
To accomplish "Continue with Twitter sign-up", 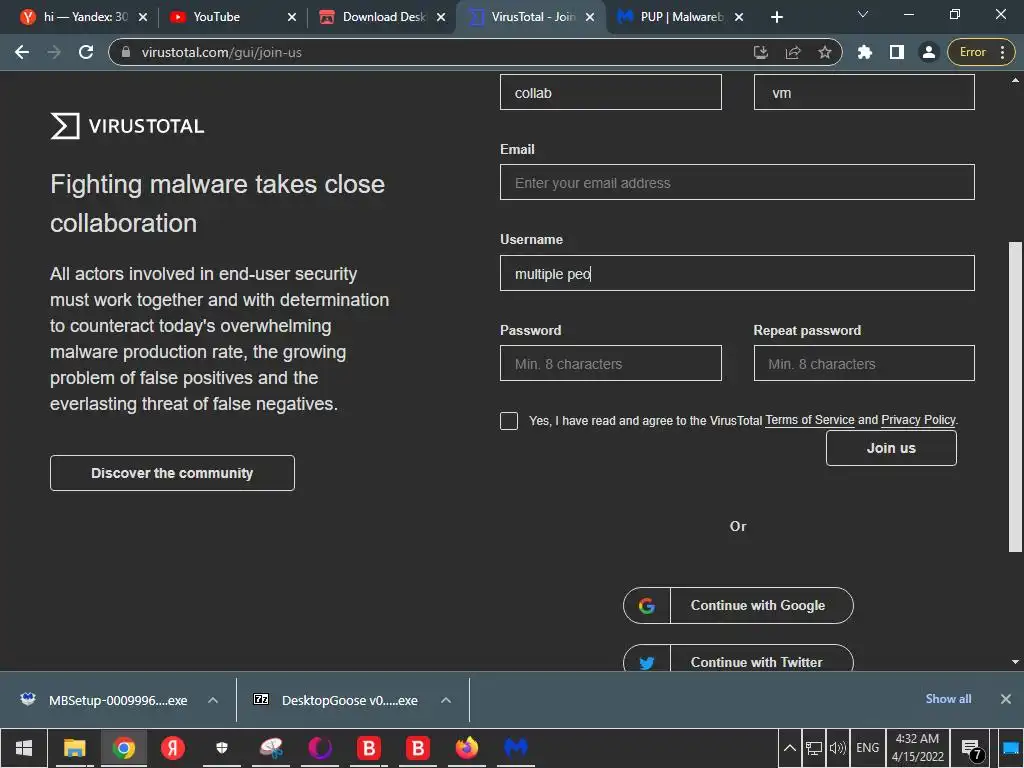I will 738,658.
